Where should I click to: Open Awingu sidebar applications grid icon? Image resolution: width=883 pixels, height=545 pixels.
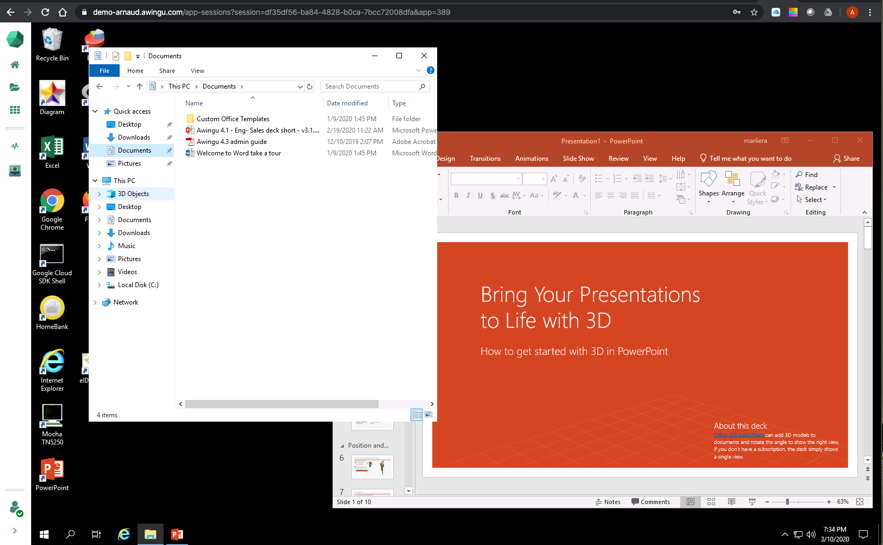15,110
